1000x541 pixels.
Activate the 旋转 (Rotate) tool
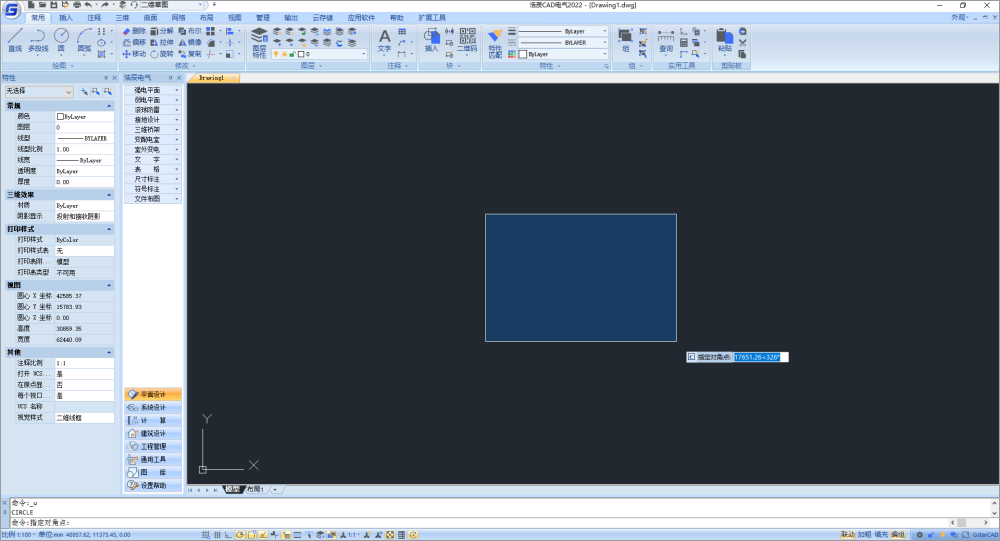(x=162, y=54)
